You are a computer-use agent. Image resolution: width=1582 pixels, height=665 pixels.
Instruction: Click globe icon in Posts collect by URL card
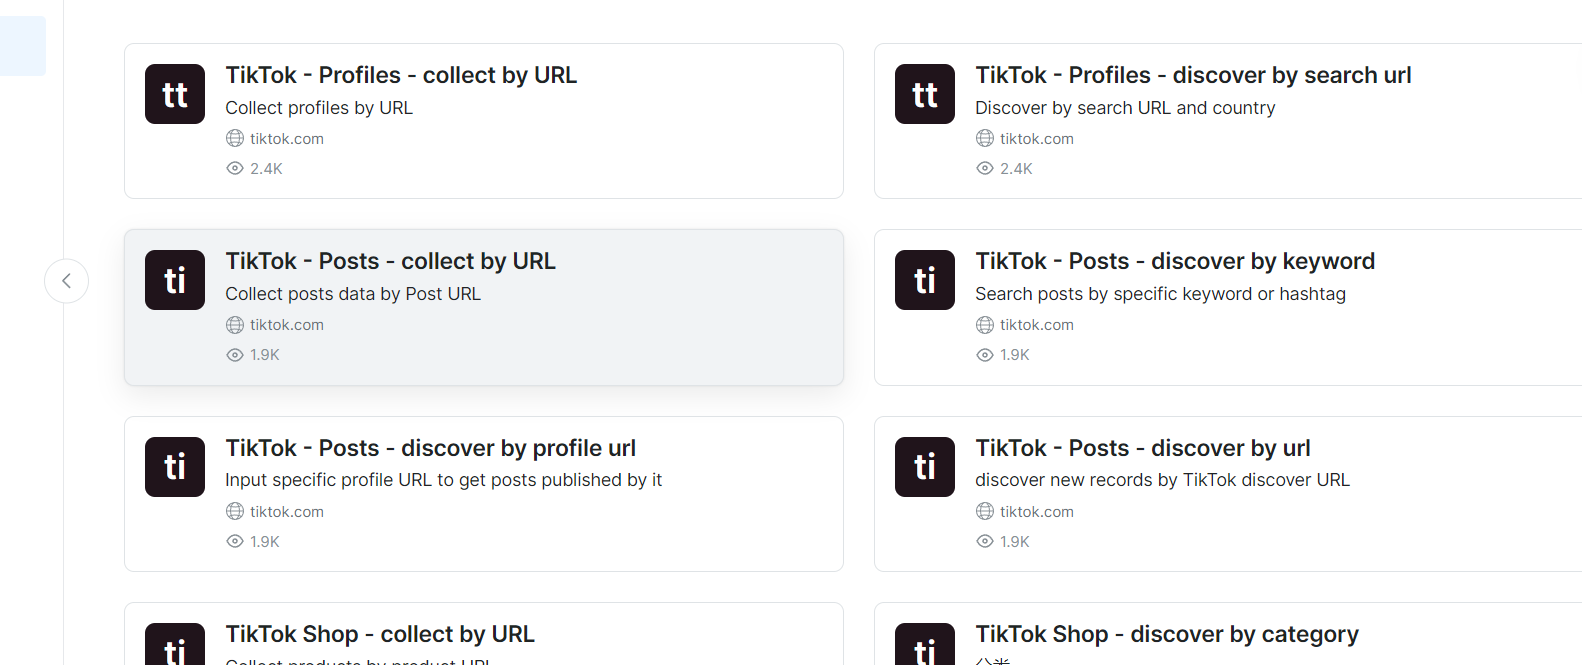click(235, 325)
